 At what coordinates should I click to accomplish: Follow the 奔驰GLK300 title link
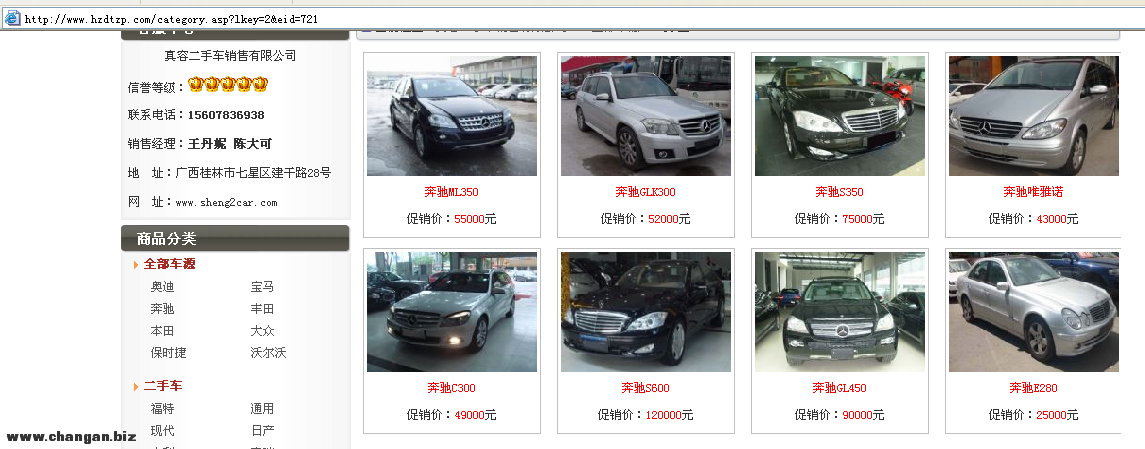click(x=646, y=192)
